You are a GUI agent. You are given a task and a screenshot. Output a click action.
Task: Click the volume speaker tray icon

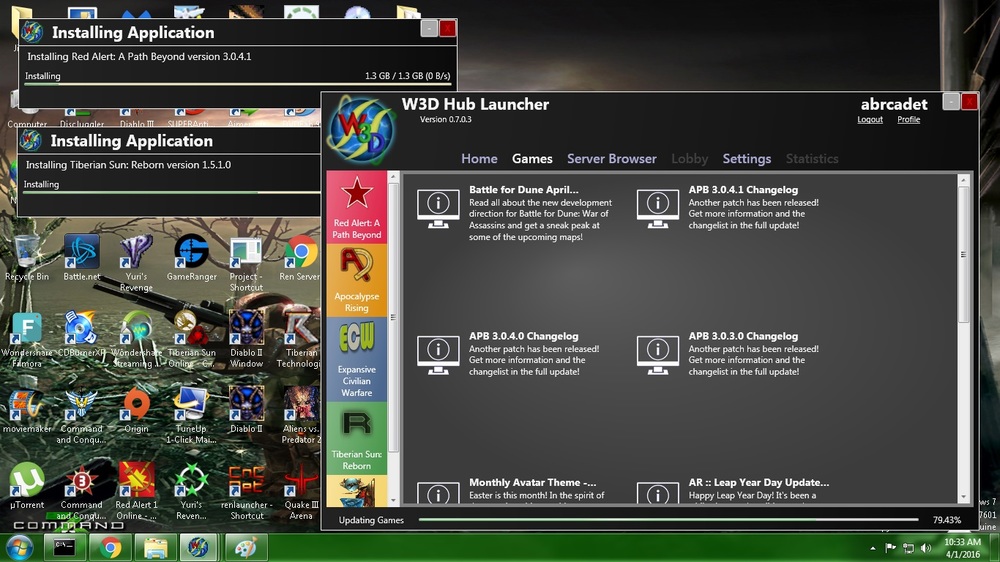tap(926, 548)
